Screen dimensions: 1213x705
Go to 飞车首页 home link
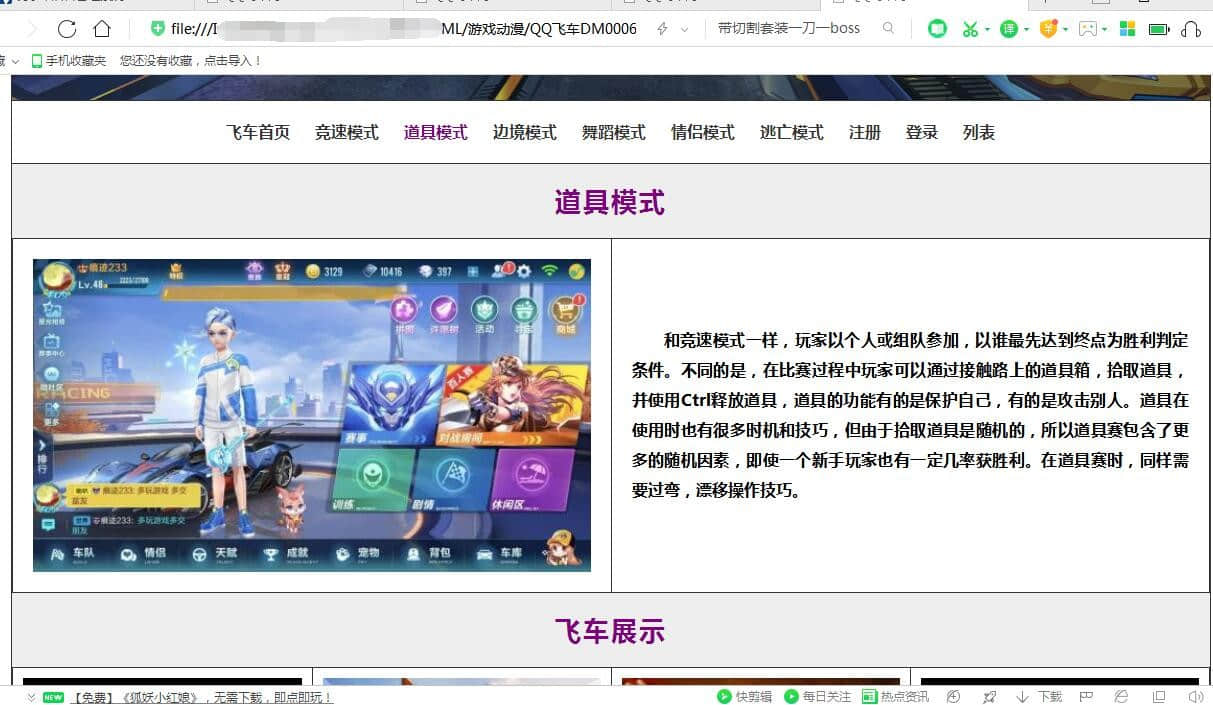coord(258,132)
